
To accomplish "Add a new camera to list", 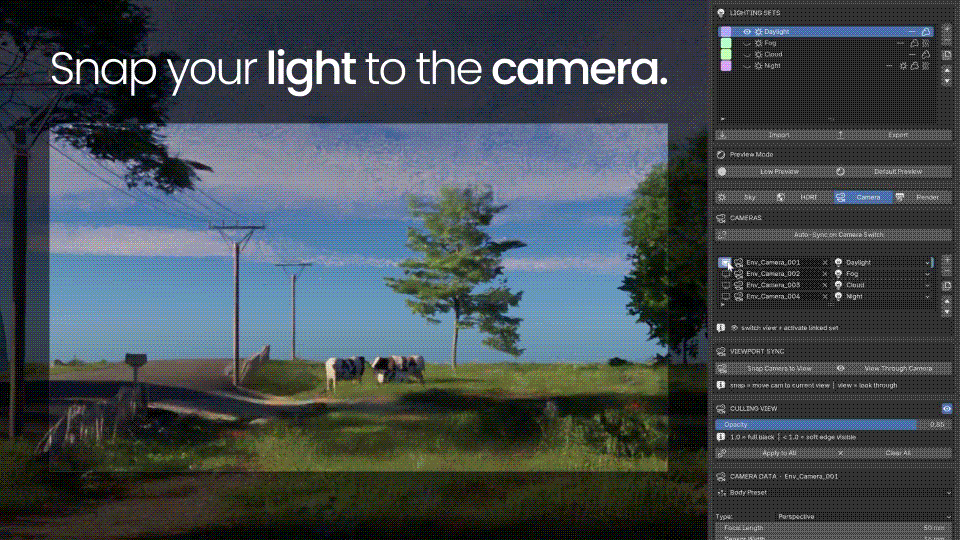I will tap(947, 260).
